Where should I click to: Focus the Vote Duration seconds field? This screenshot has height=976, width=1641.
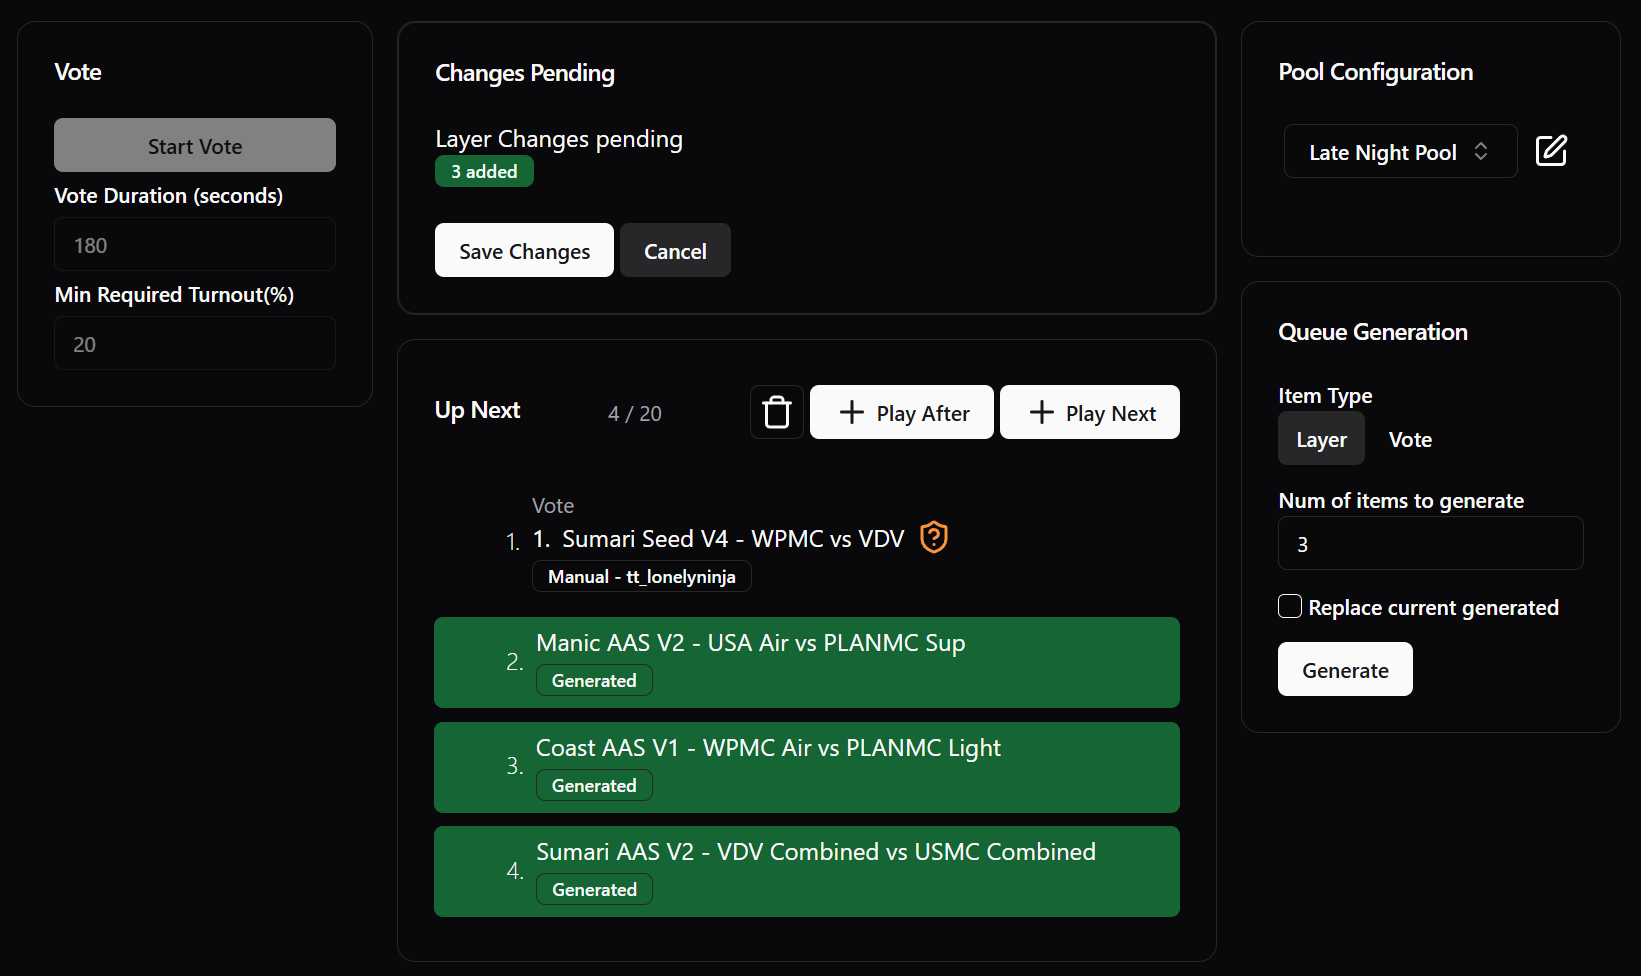click(x=195, y=244)
